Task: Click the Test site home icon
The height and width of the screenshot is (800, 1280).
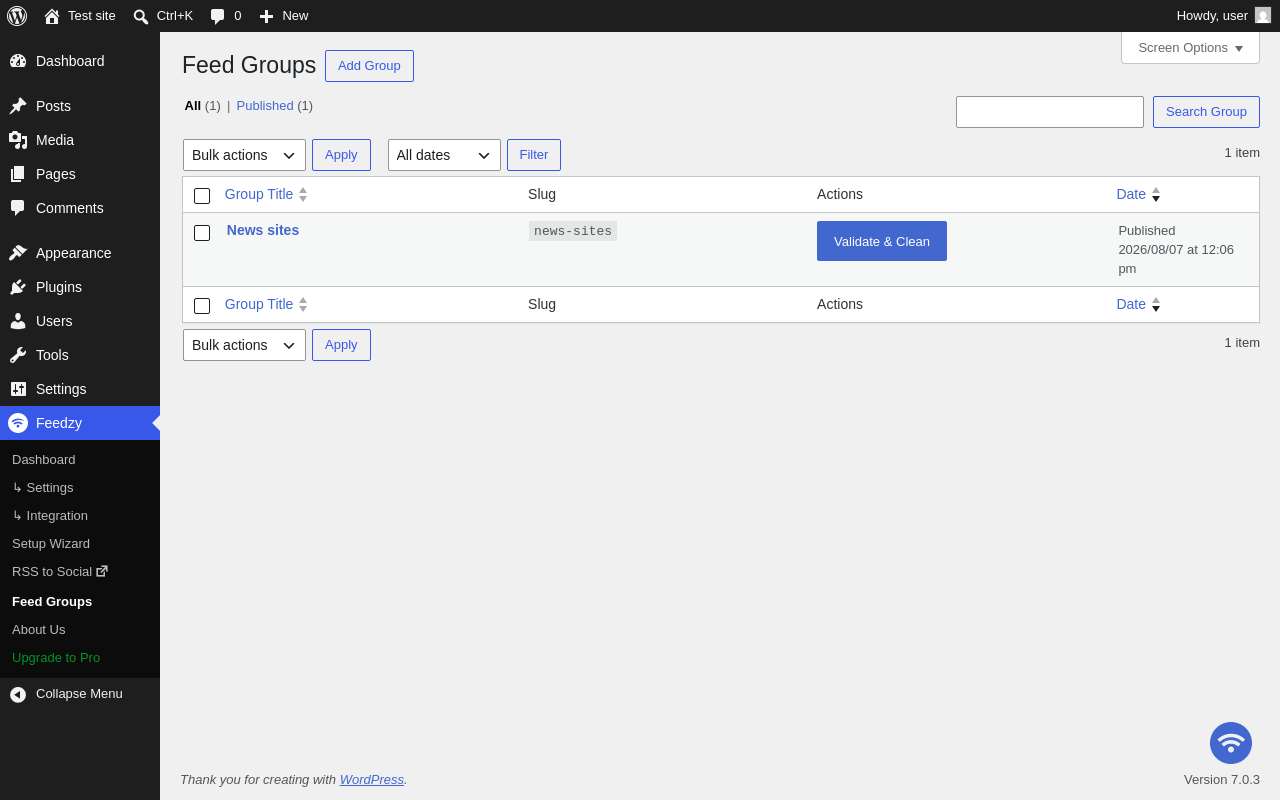Action: tap(52, 16)
